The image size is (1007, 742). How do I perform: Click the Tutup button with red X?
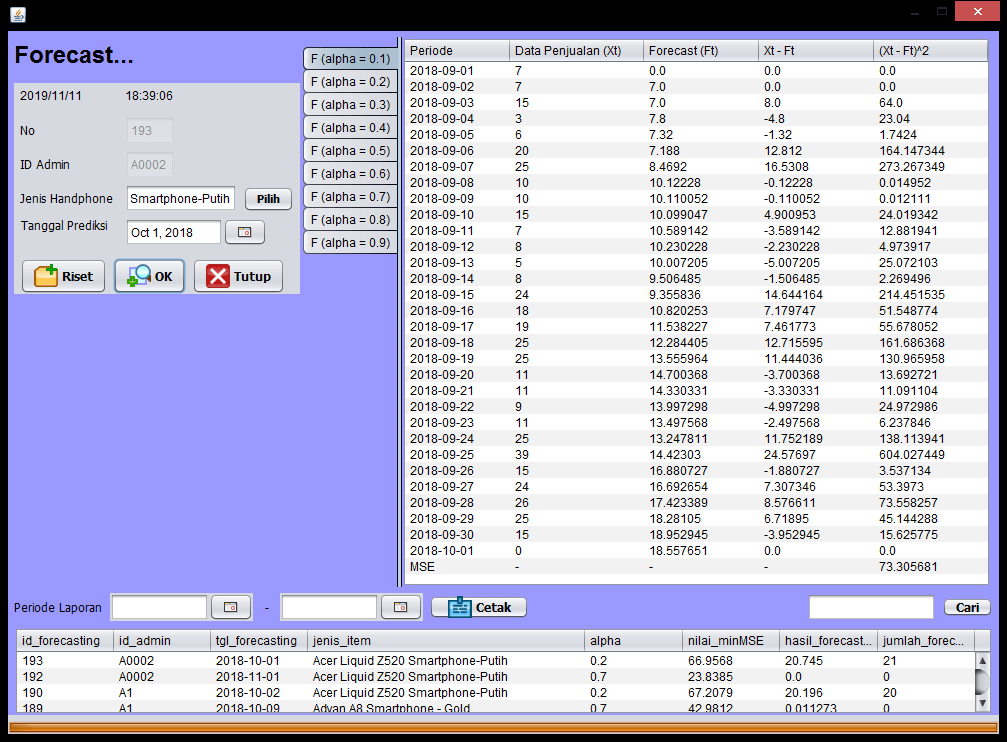(238, 276)
